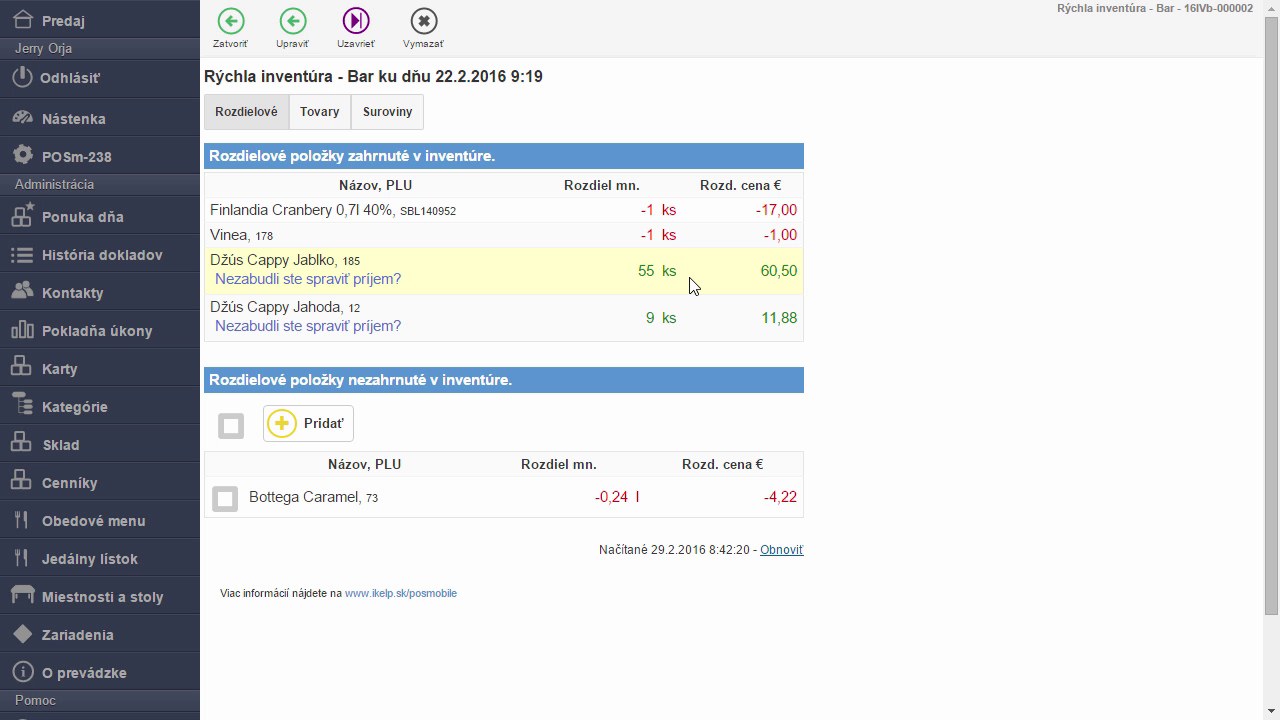This screenshot has height=720, width=1280.
Task: Click the Pridať button
Action: [308, 423]
